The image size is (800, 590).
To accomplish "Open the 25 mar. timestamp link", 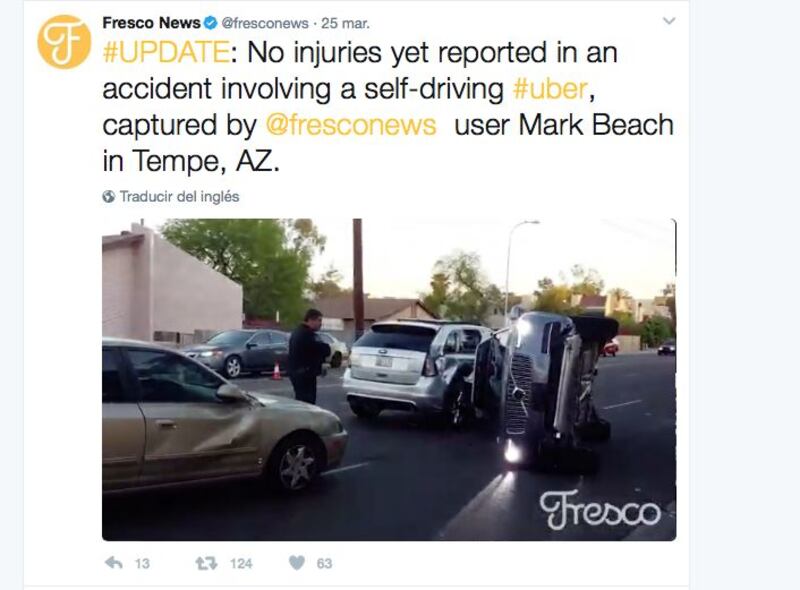I will click(x=345, y=23).
